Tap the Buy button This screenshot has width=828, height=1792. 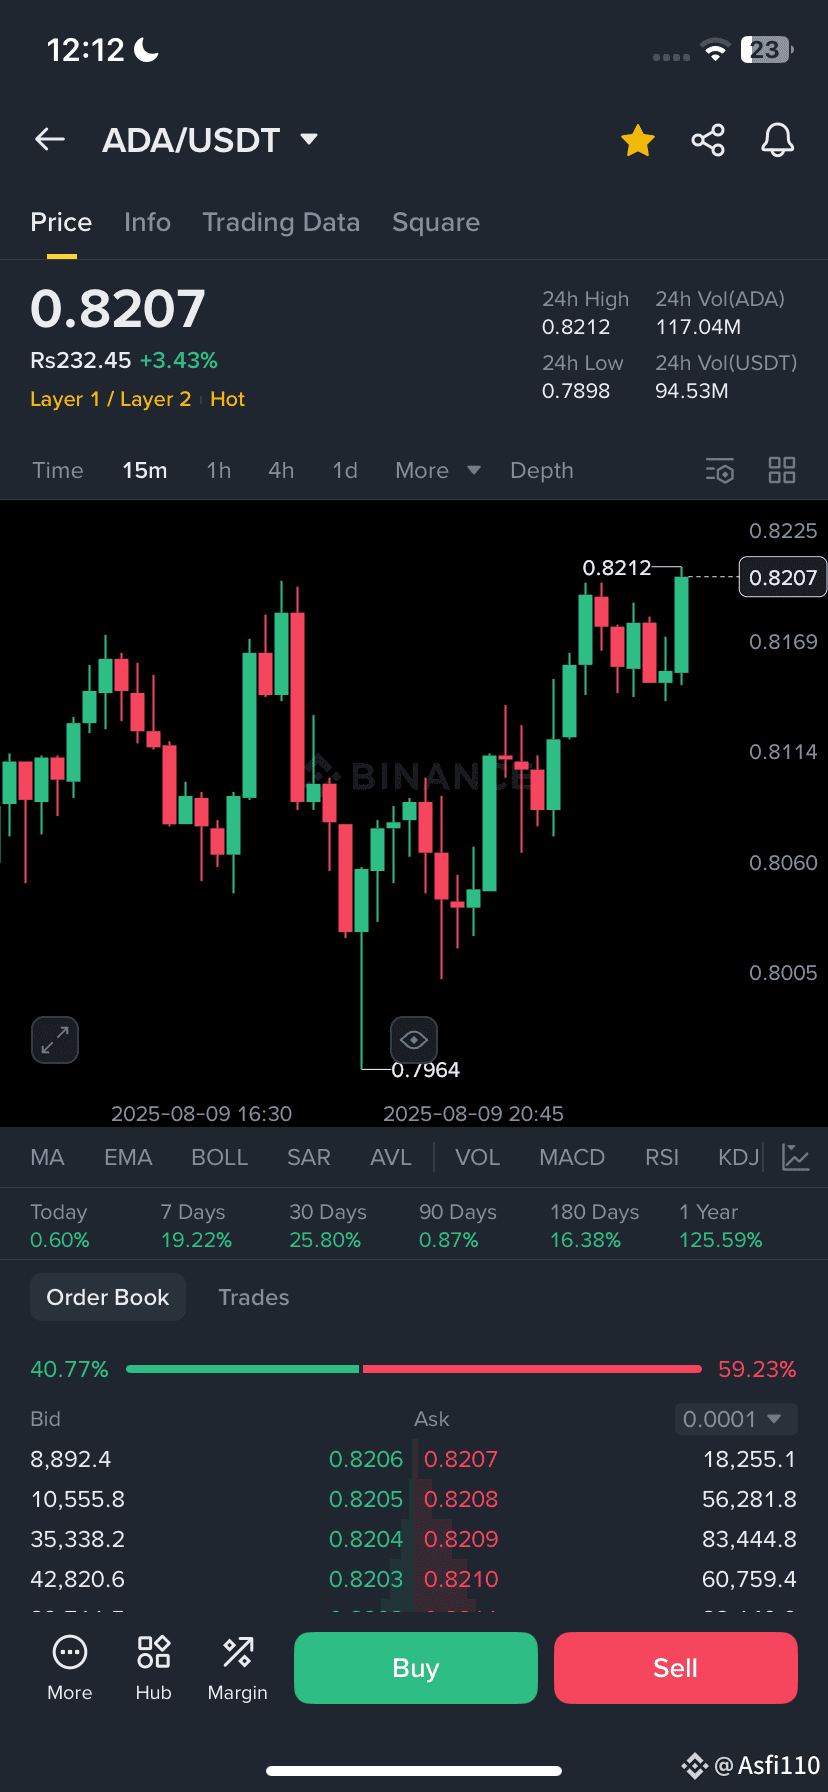416,1668
